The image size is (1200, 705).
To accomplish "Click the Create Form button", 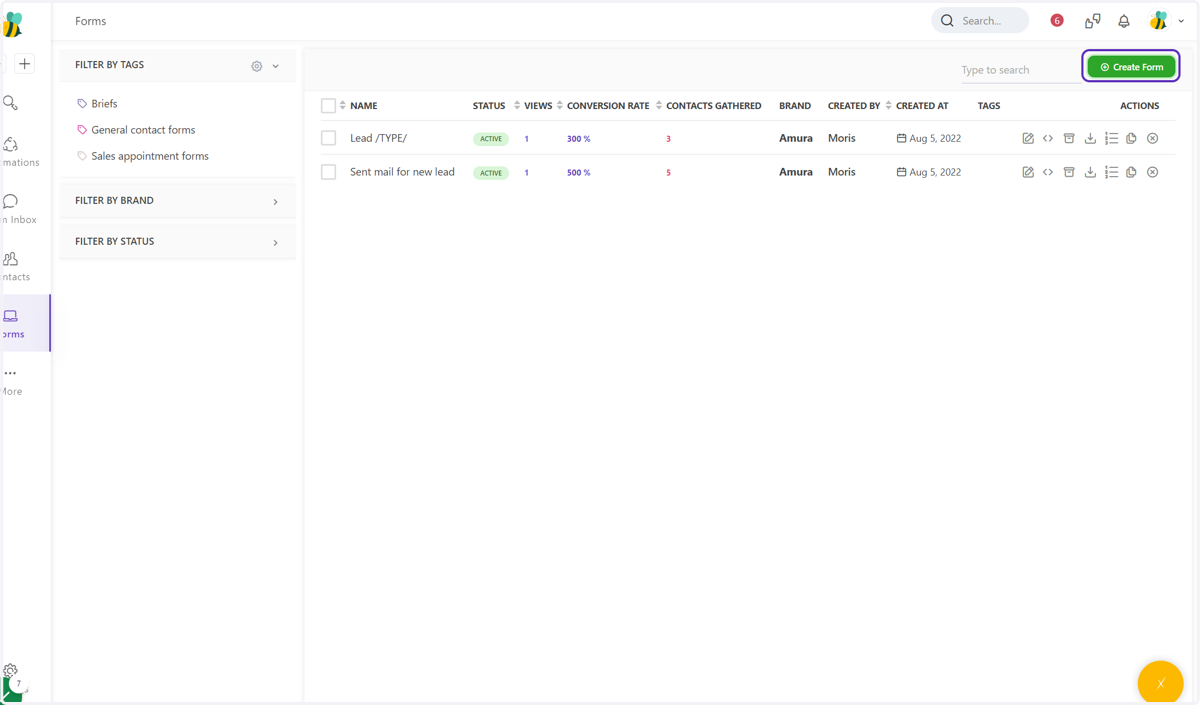I will click(1131, 67).
